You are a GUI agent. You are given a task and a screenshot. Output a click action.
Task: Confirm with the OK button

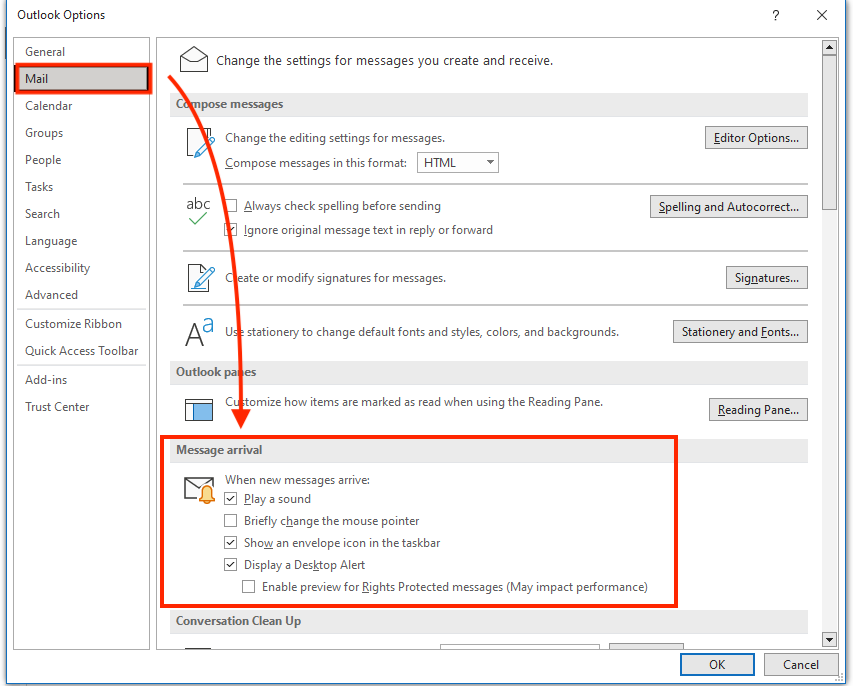(x=717, y=664)
